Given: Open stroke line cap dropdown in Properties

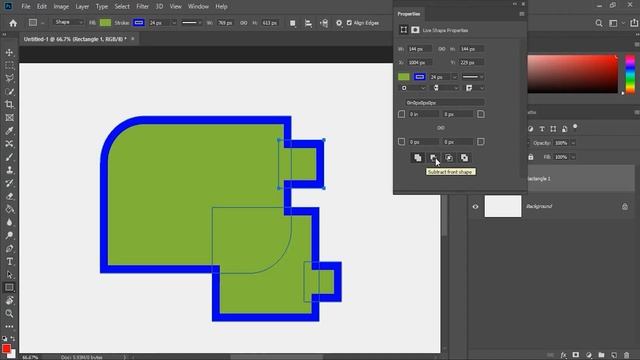Looking at the screenshot, I should coord(445,88).
